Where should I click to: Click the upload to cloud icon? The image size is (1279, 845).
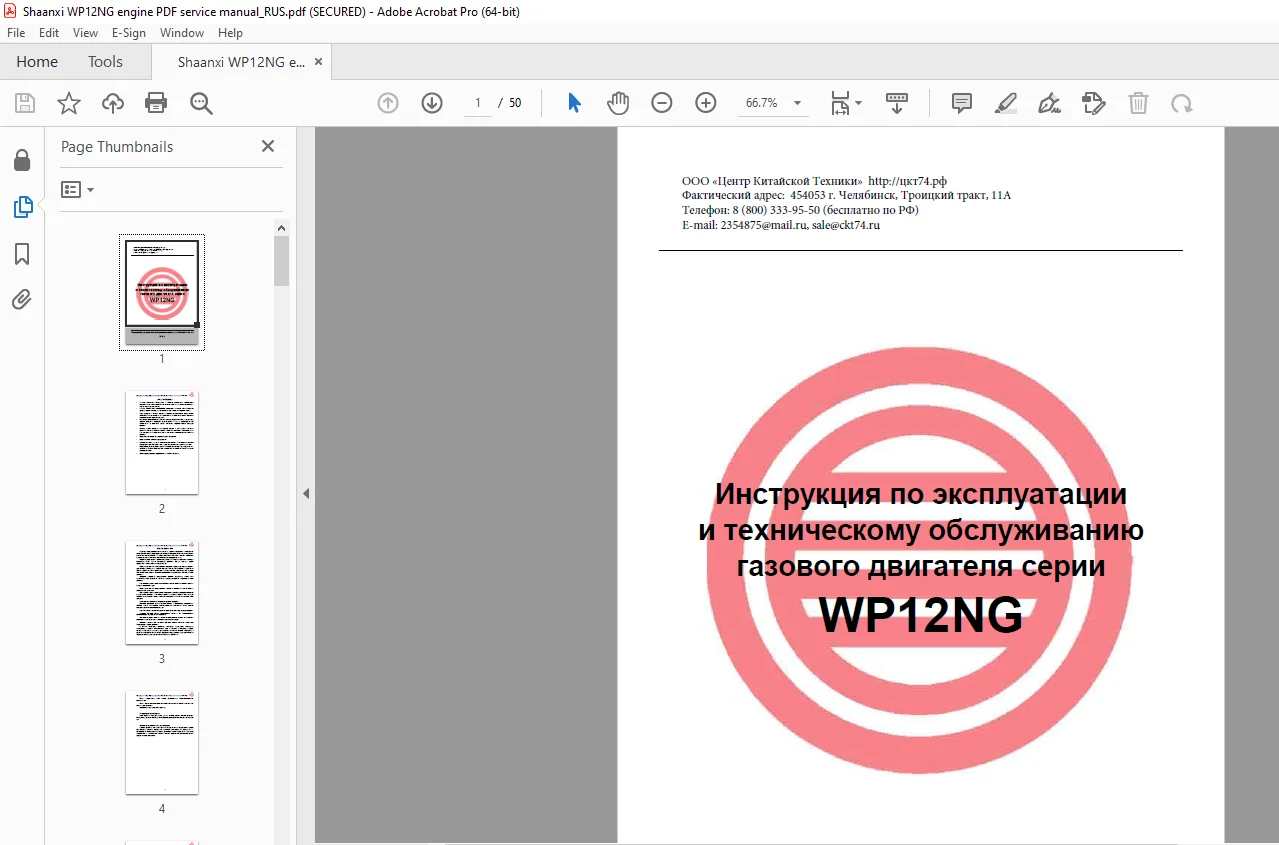(113, 103)
